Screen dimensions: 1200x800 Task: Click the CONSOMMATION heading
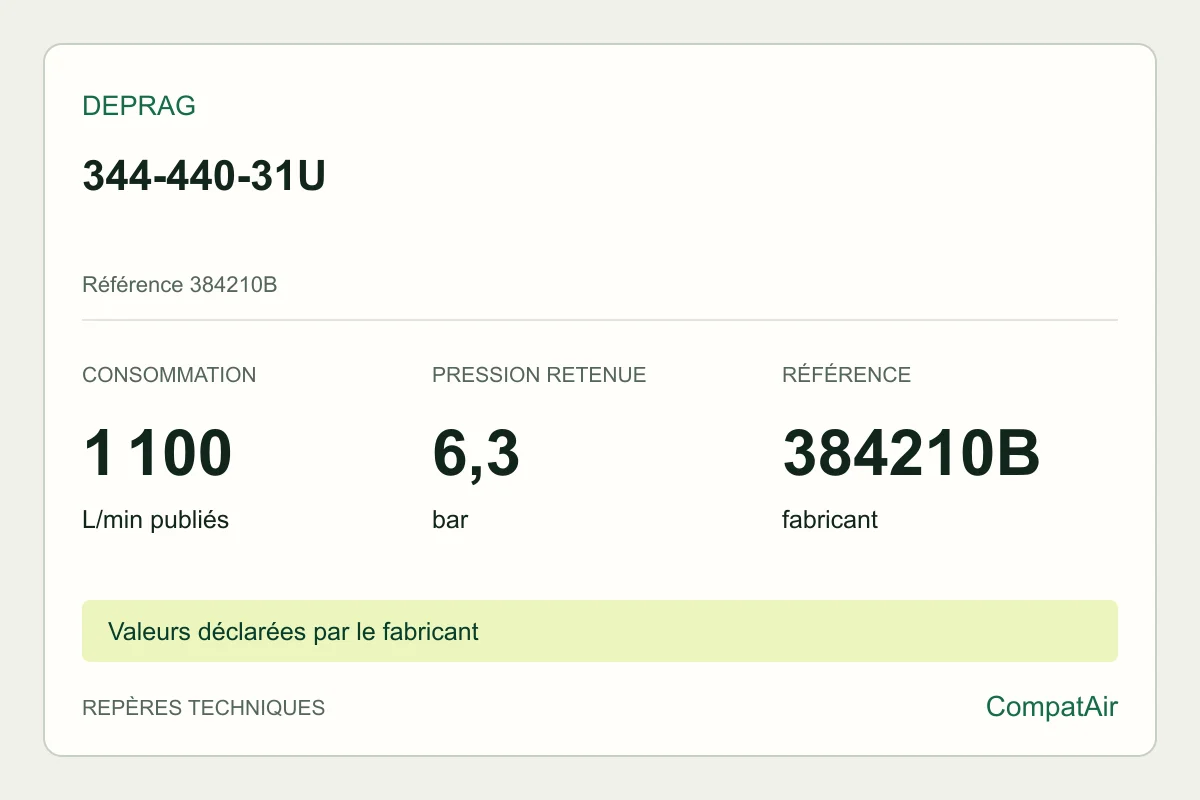[x=169, y=375]
